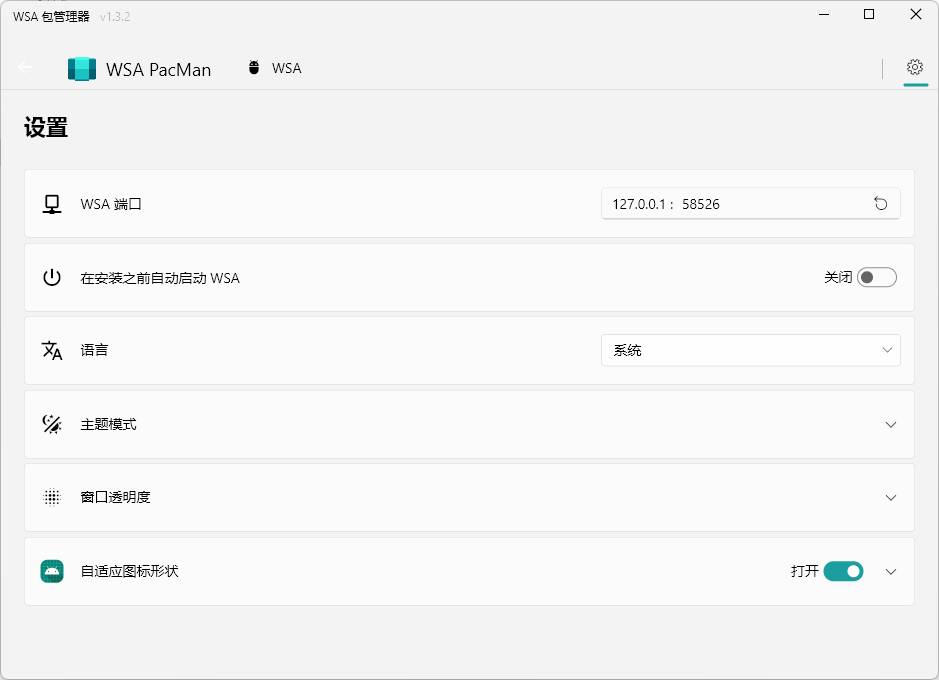Image resolution: width=939 pixels, height=680 pixels.
Task: Click the green Android adaptive icon
Action: coord(52,571)
